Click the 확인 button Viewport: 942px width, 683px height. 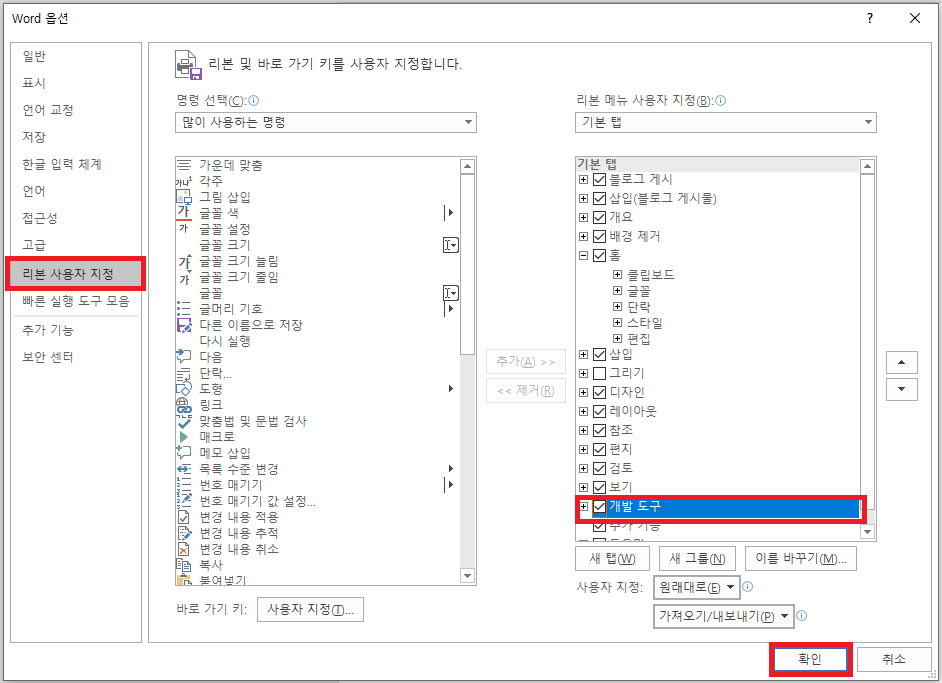810,660
